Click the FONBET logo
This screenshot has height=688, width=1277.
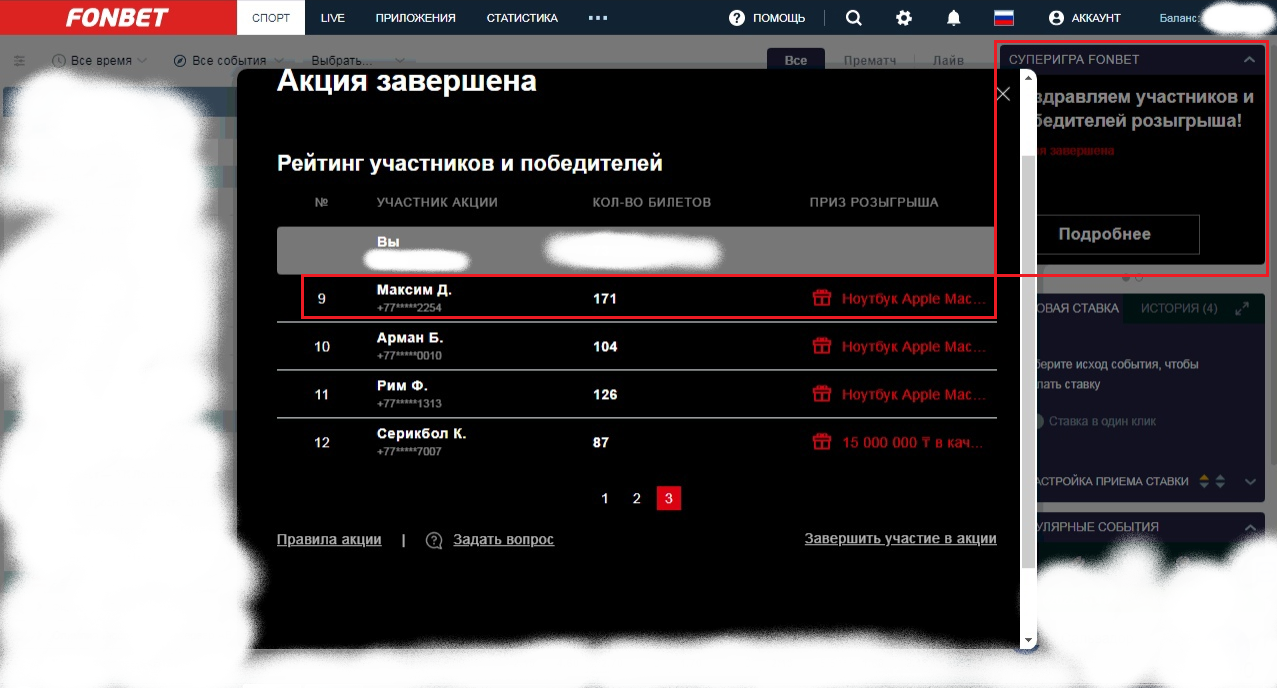(118, 18)
